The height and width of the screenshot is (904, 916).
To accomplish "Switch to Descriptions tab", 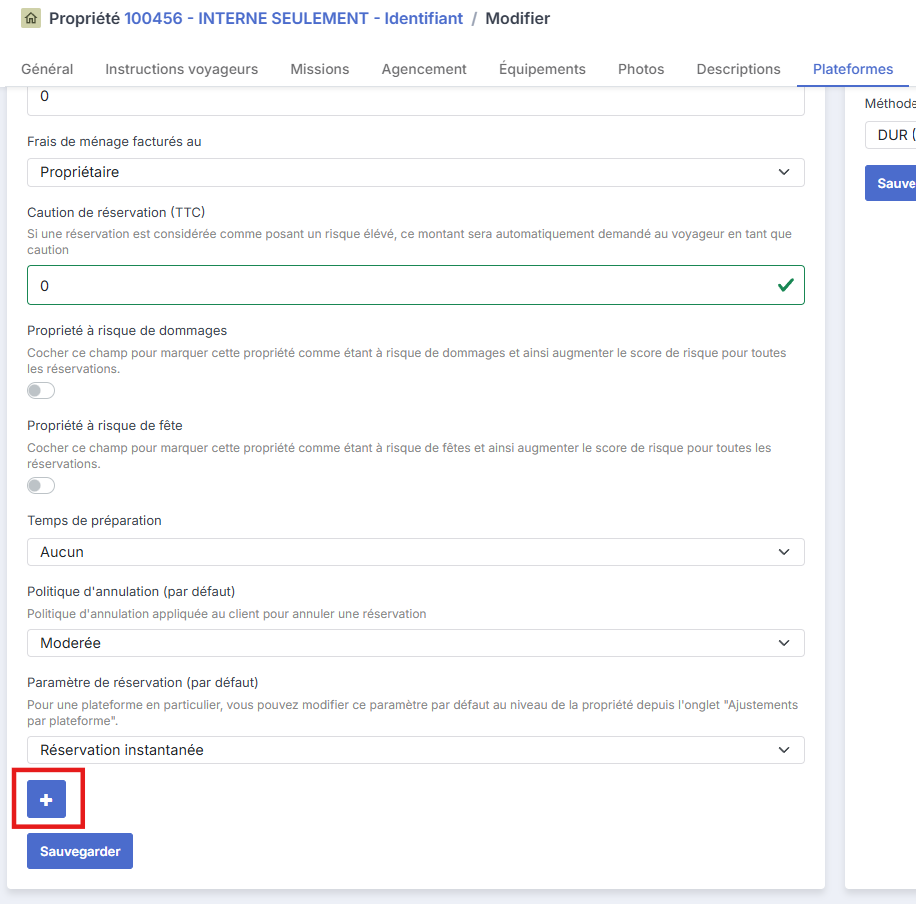I will point(738,69).
